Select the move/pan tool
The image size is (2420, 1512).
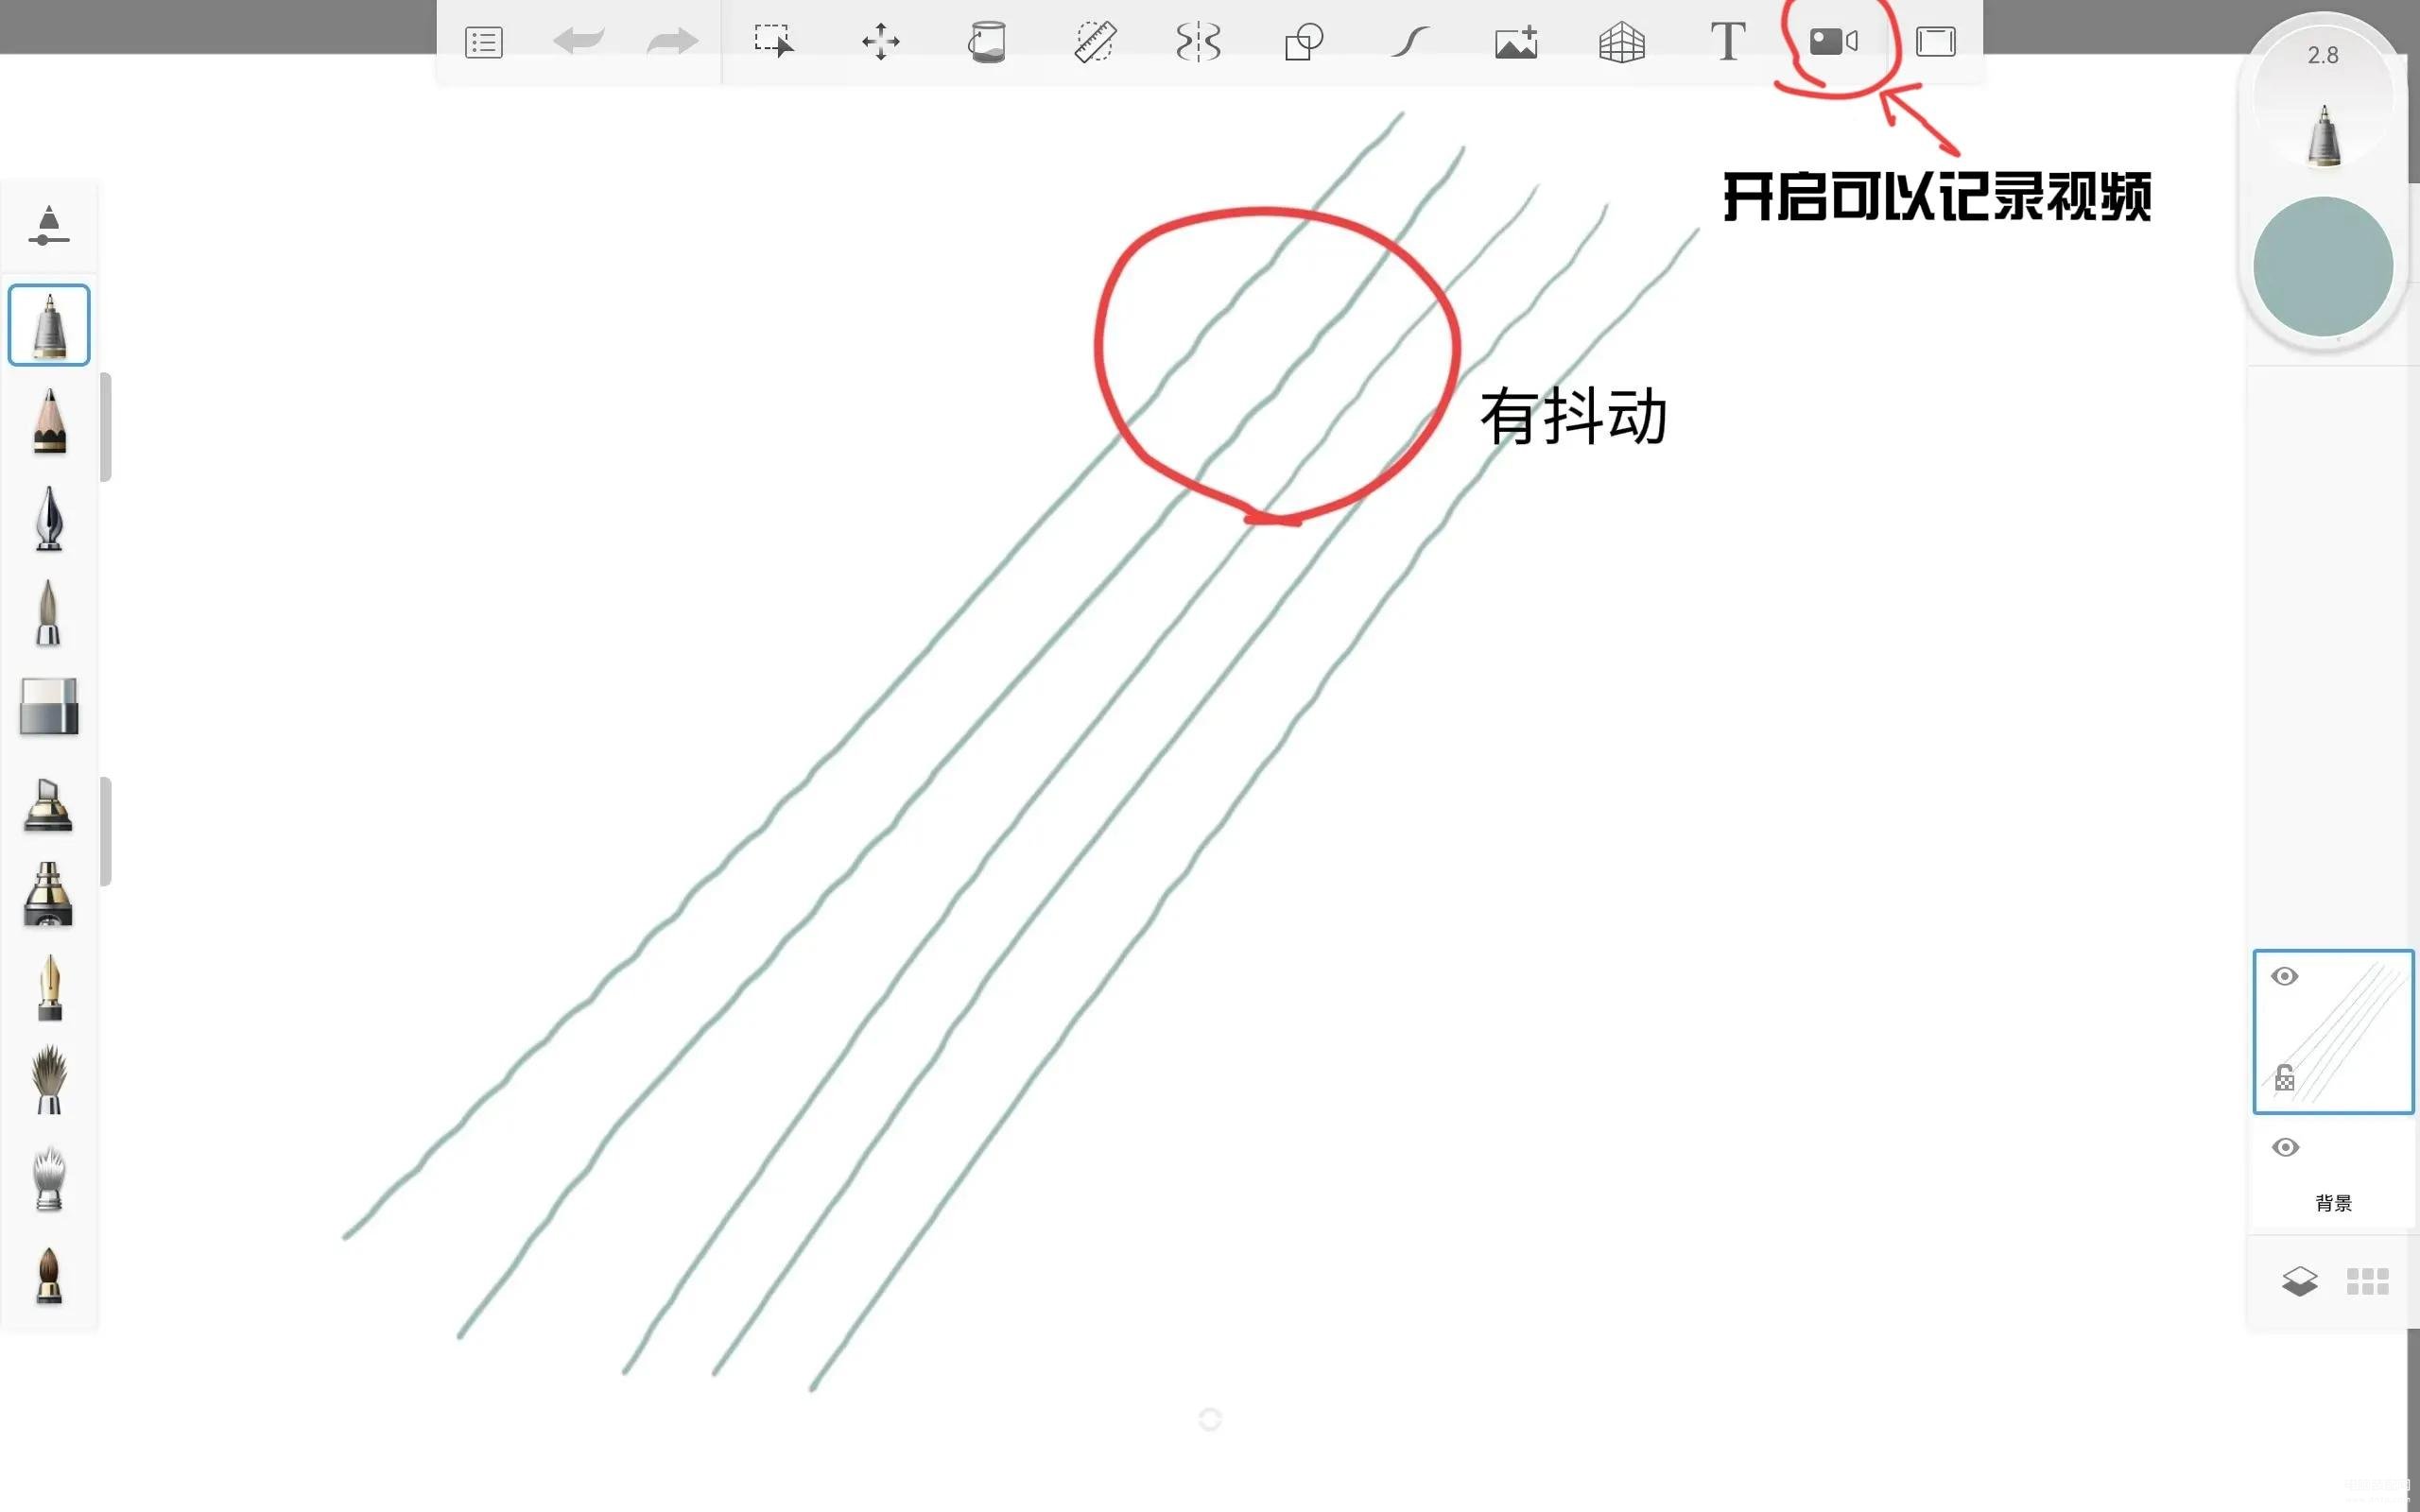(878, 40)
